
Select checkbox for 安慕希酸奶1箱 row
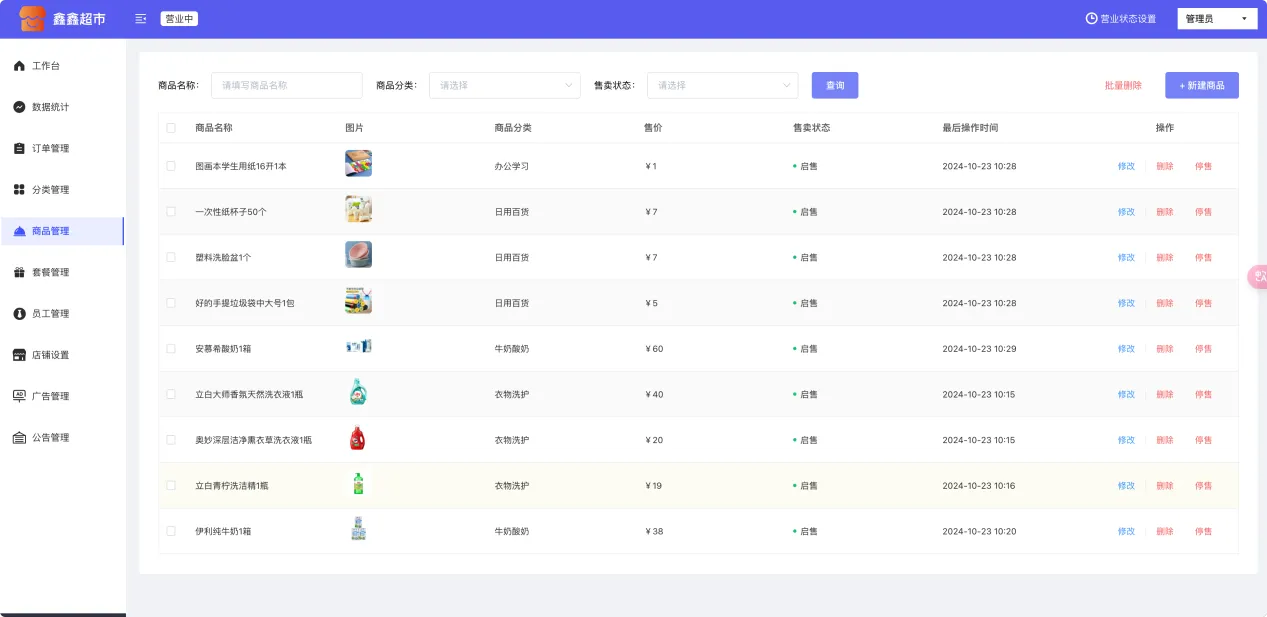click(171, 349)
